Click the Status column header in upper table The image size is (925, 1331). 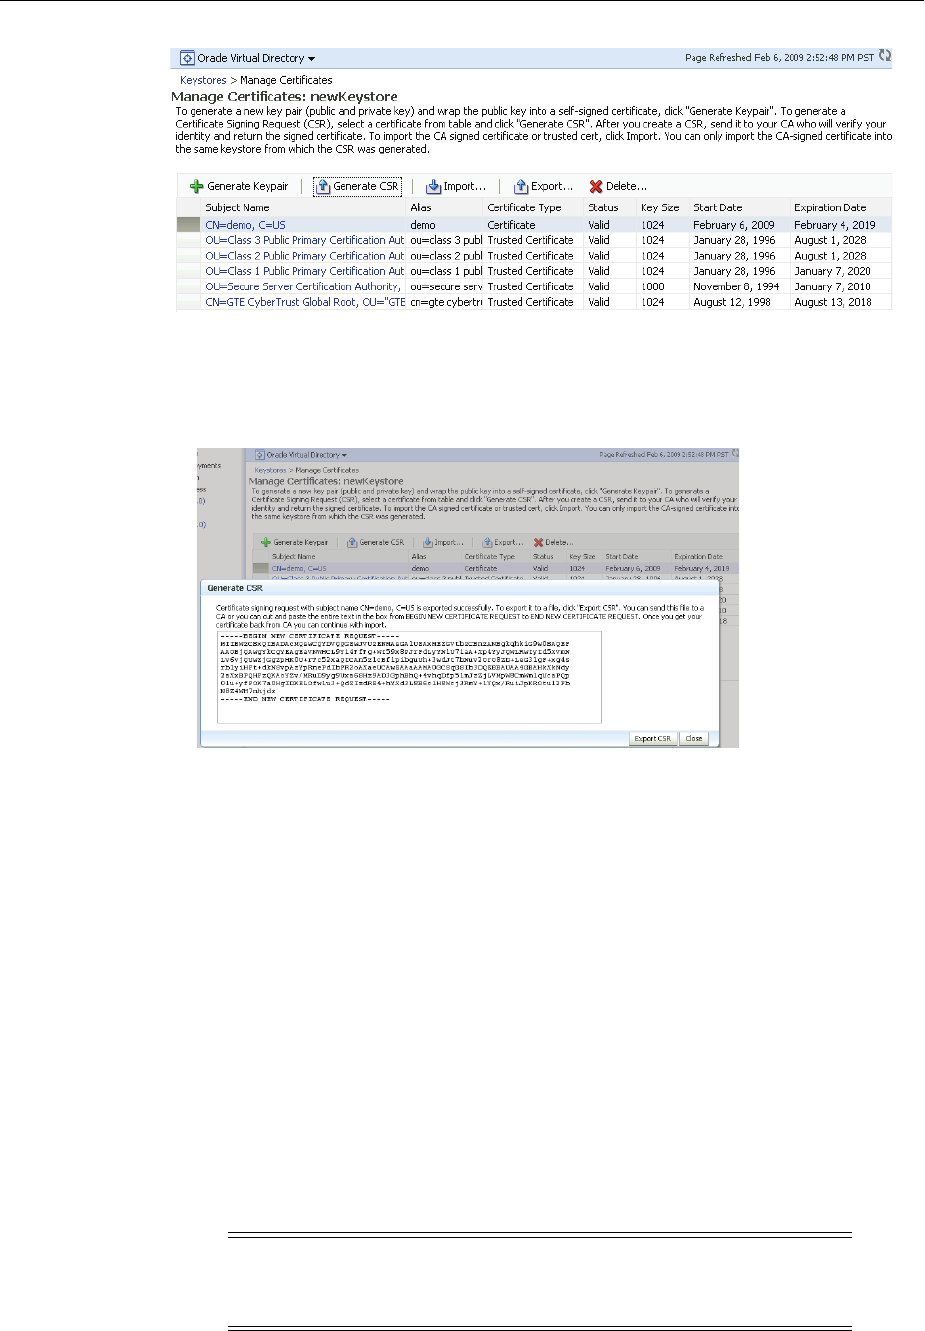(603, 207)
